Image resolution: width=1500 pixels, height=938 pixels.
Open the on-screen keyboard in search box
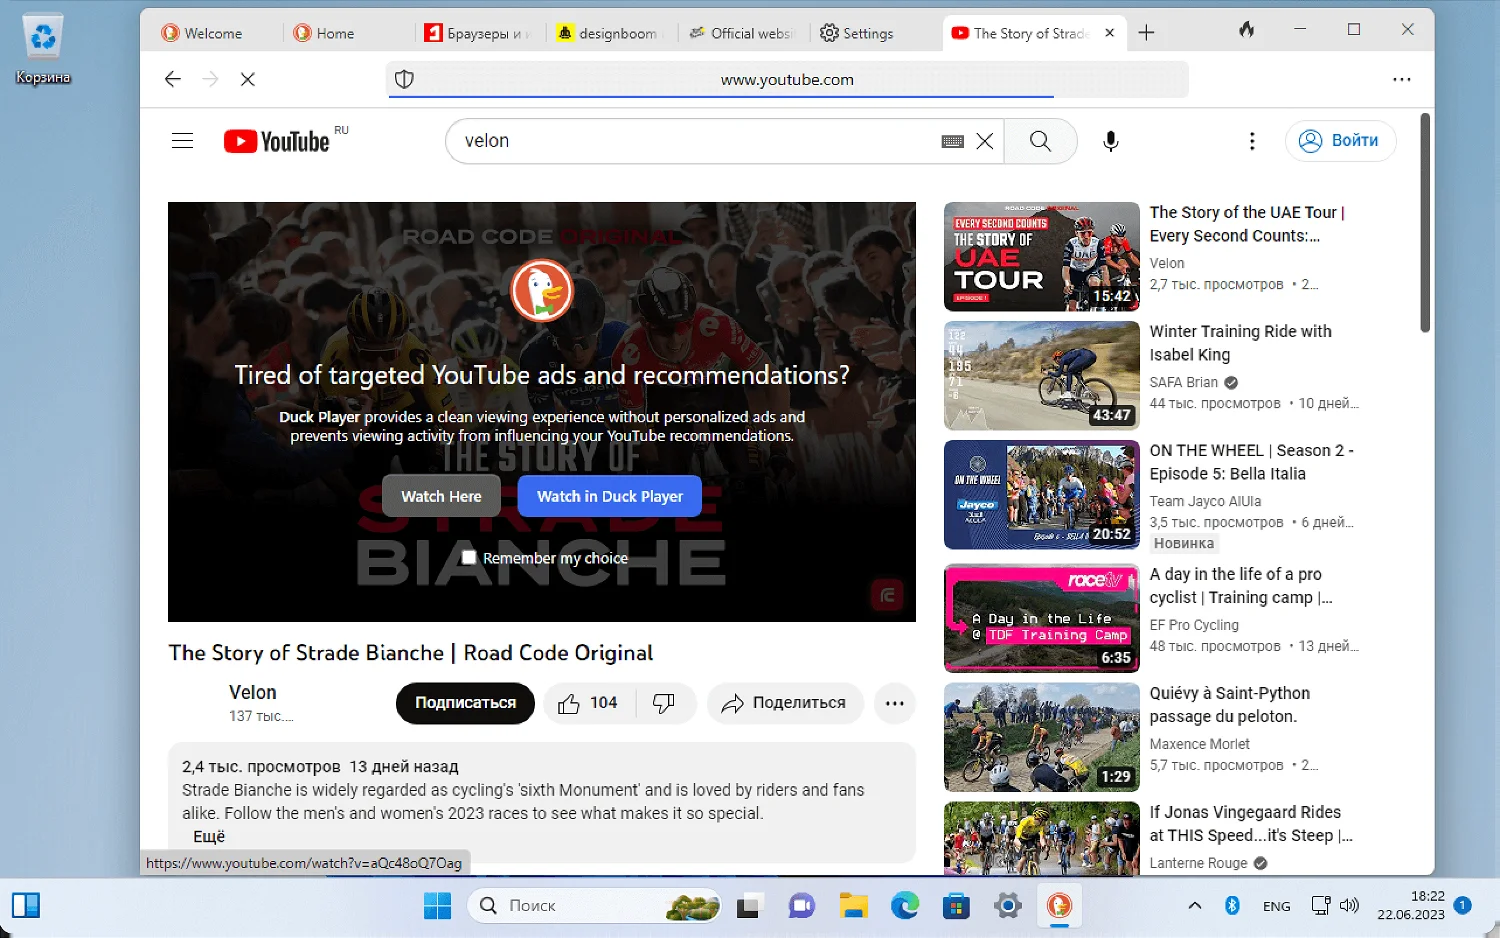pyautogui.click(x=952, y=142)
